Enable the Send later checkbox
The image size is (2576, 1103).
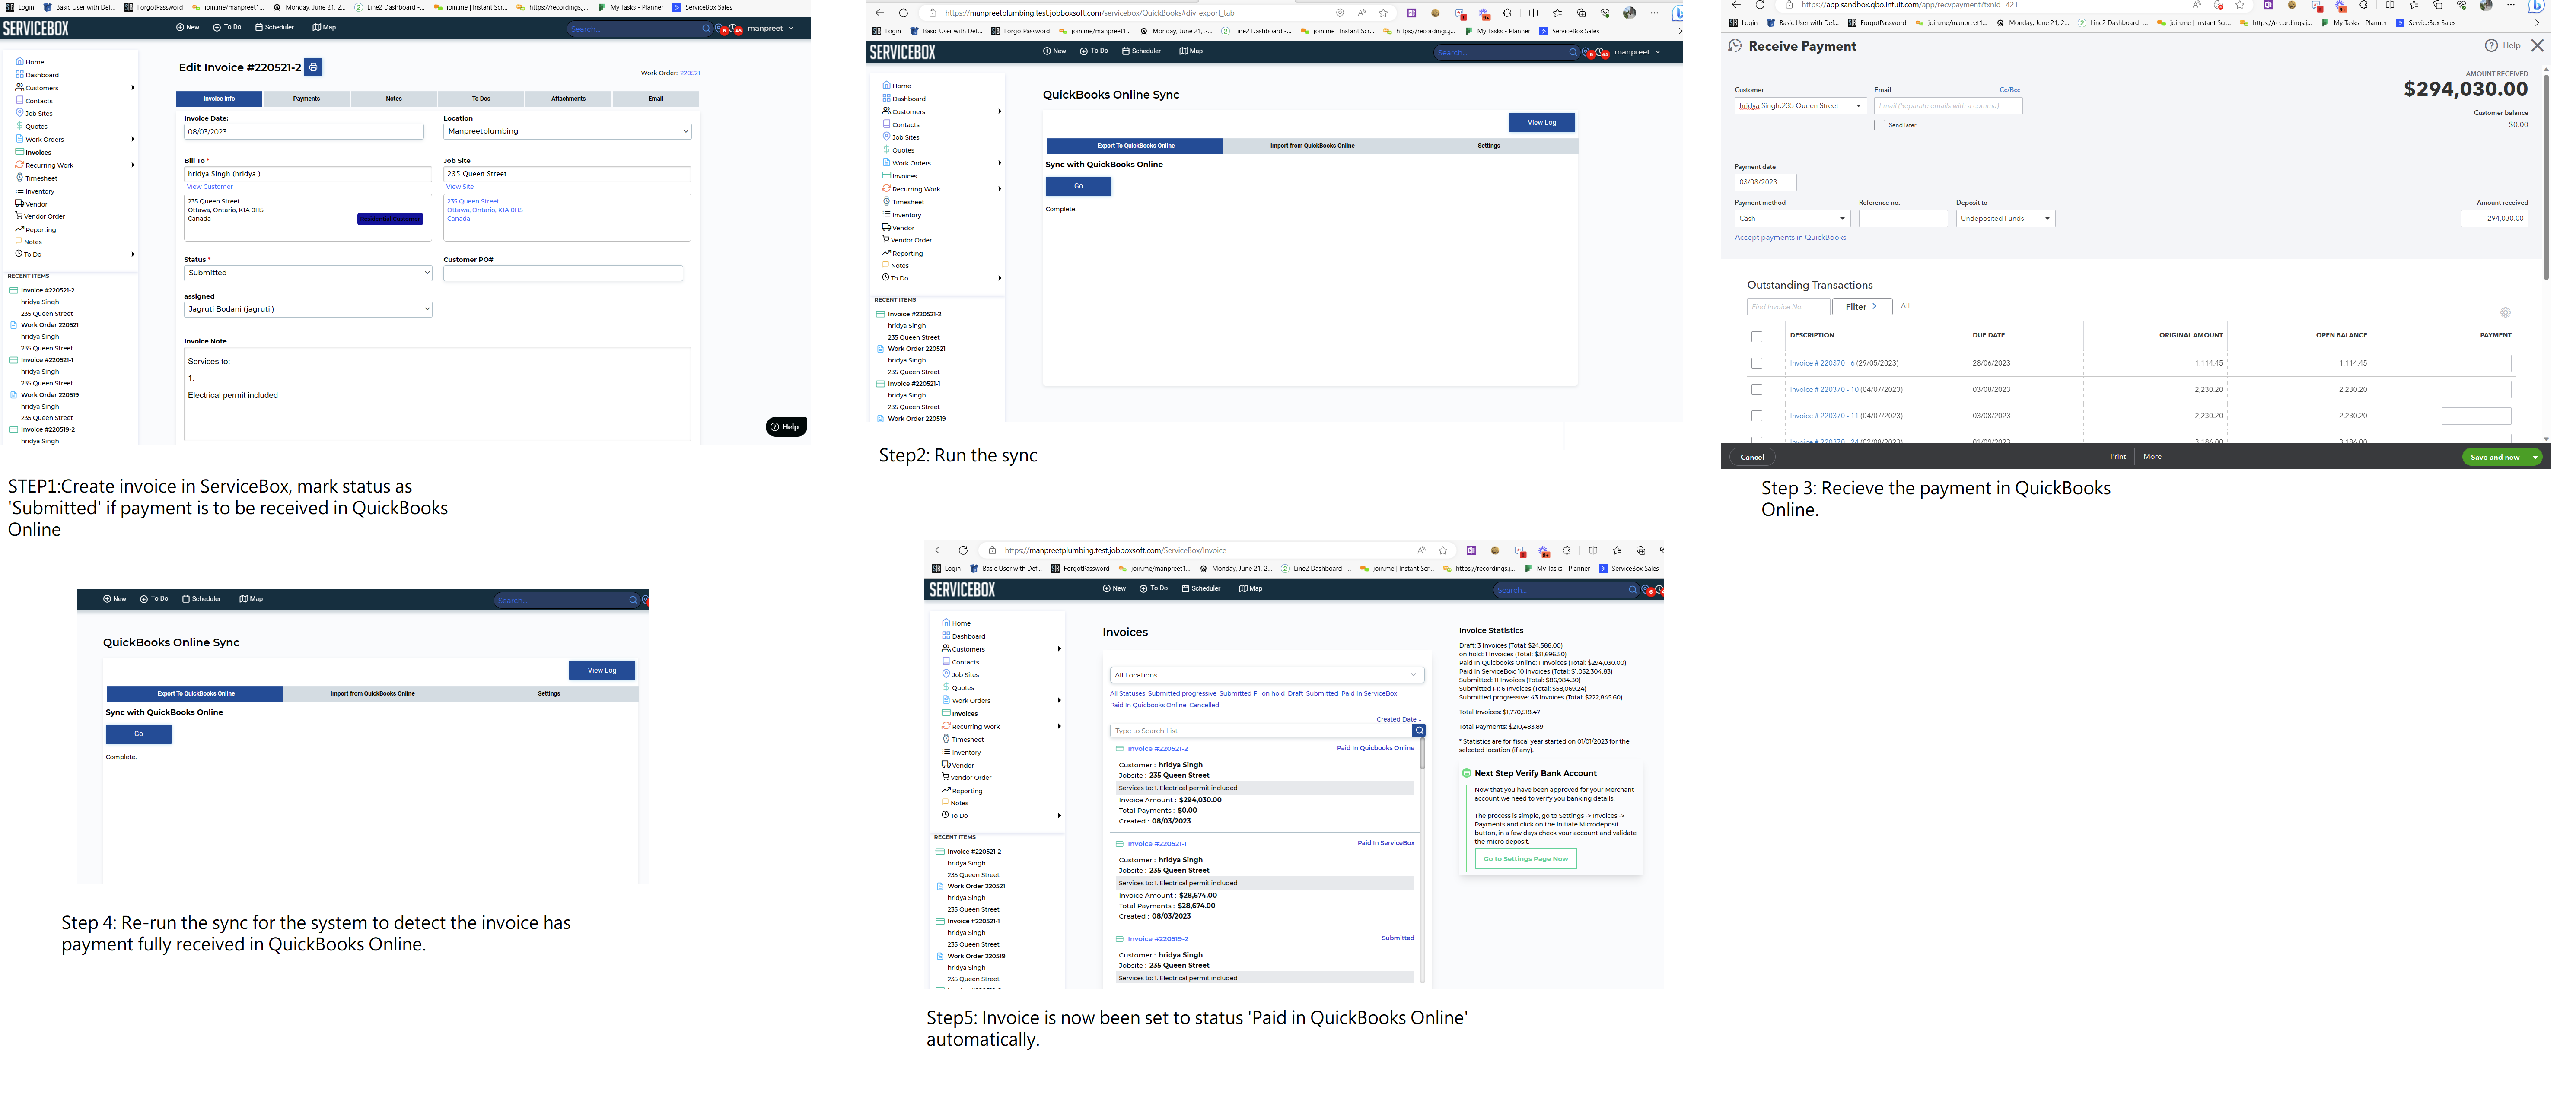pyautogui.click(x=1879, y=125)
